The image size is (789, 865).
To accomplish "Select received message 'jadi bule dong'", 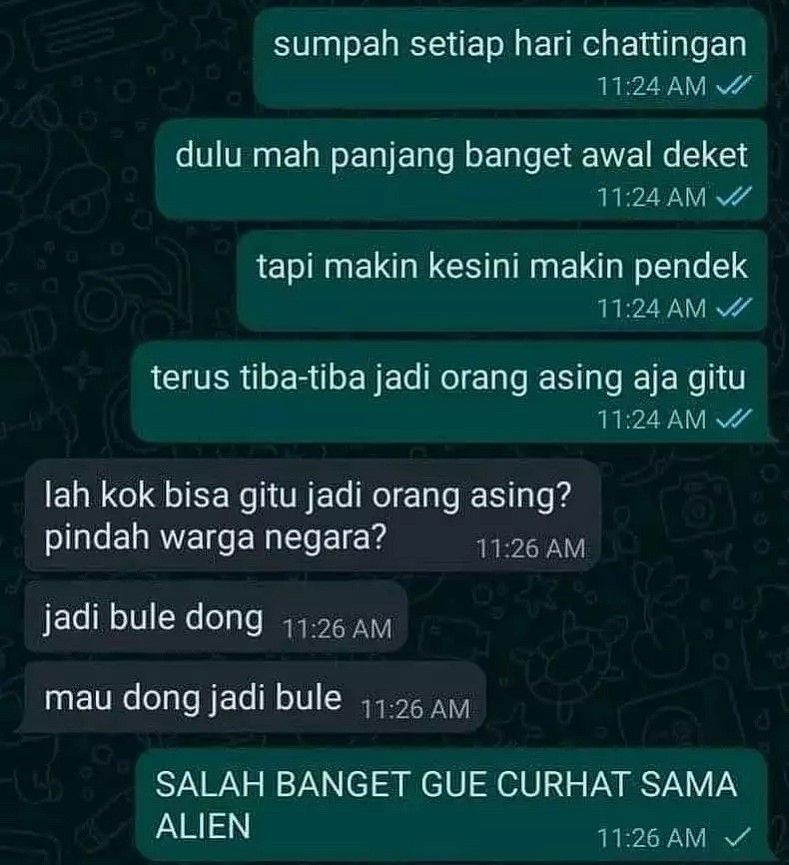I will click(216, 617).
